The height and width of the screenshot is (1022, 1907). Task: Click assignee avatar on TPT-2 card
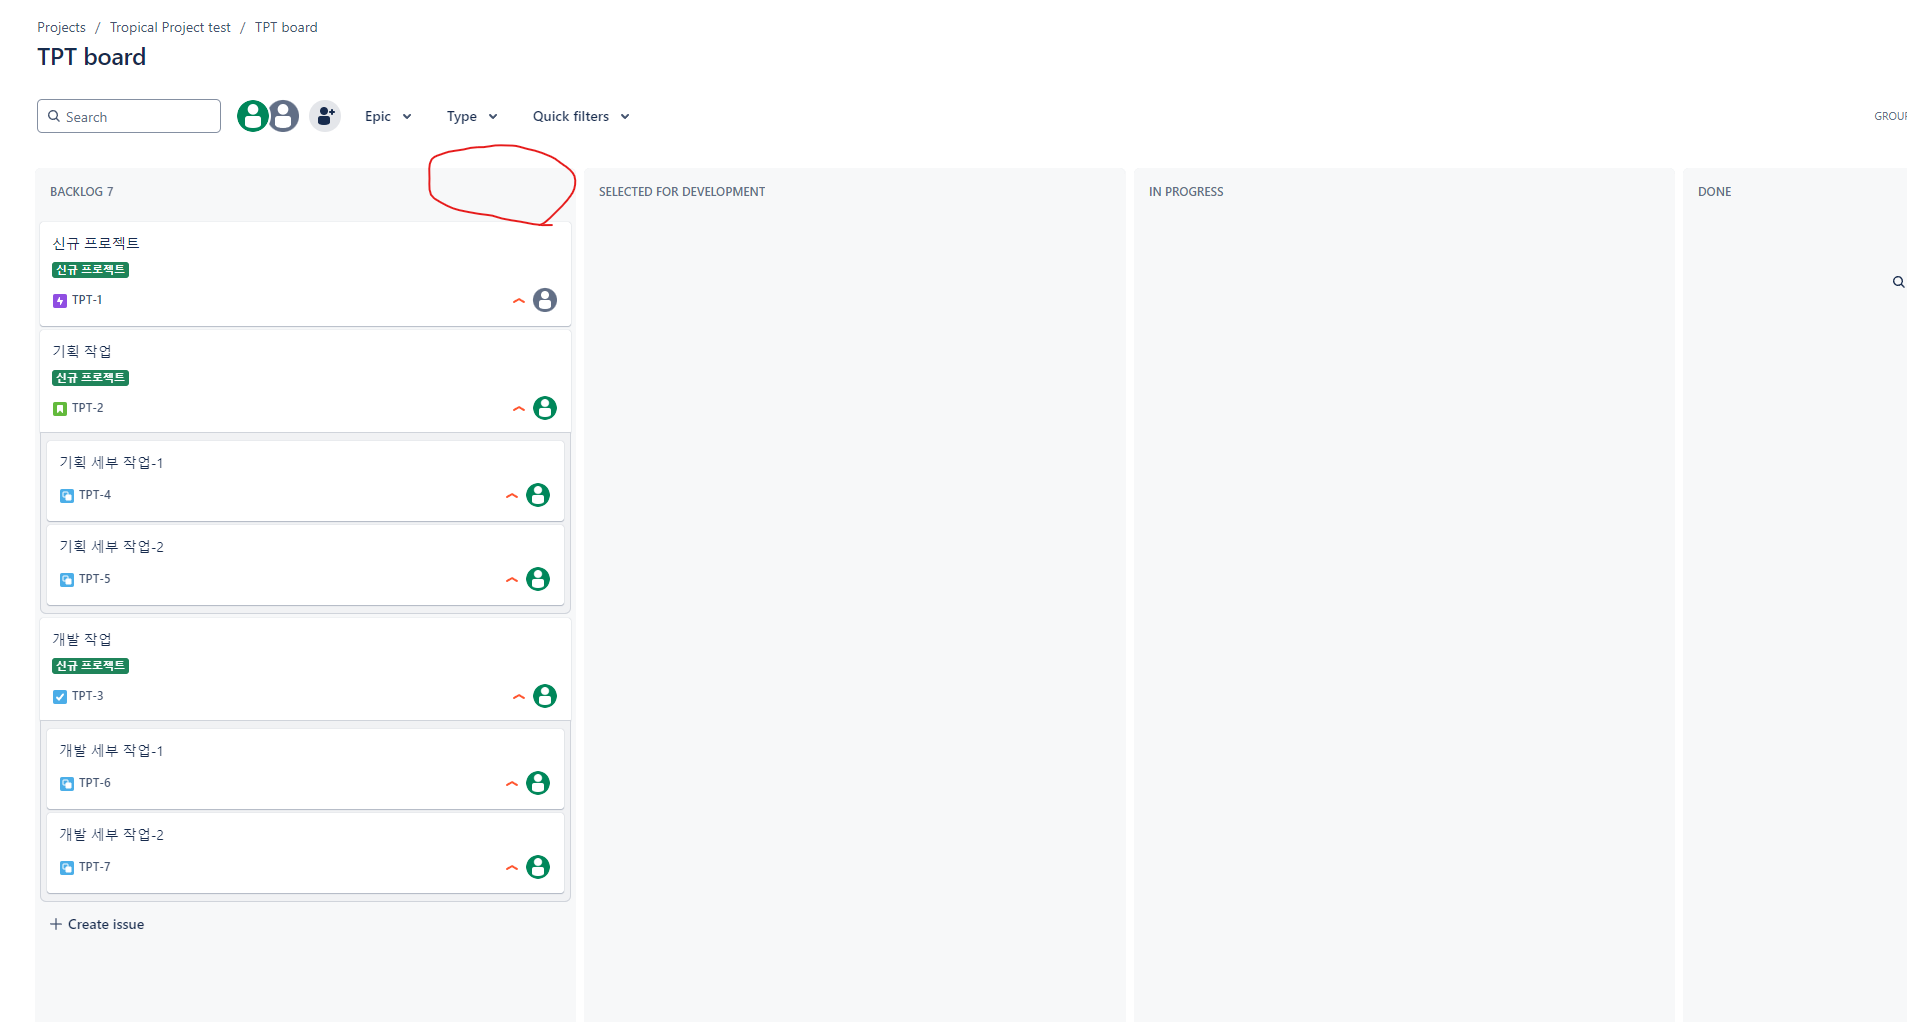545,408
